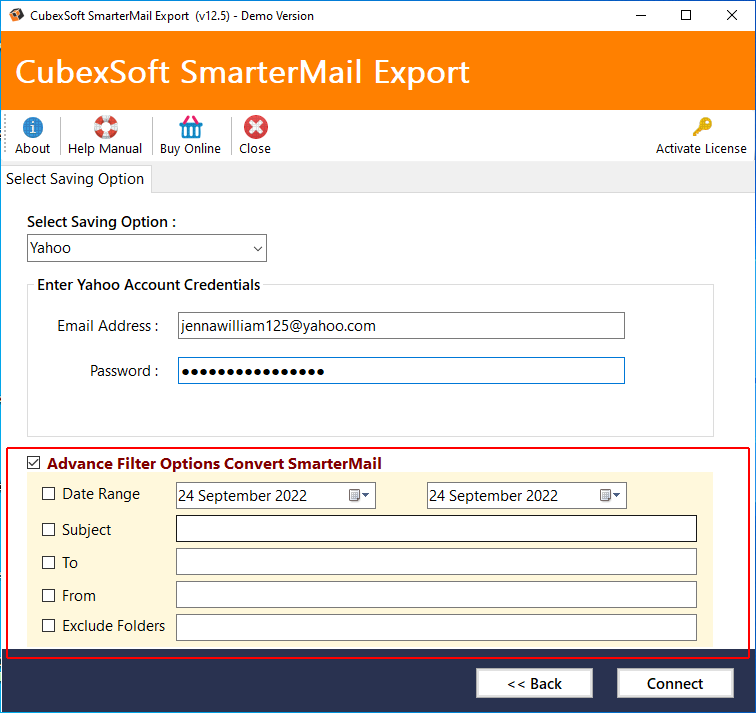Select the Select Saving Option tab

tap(75, 179)
